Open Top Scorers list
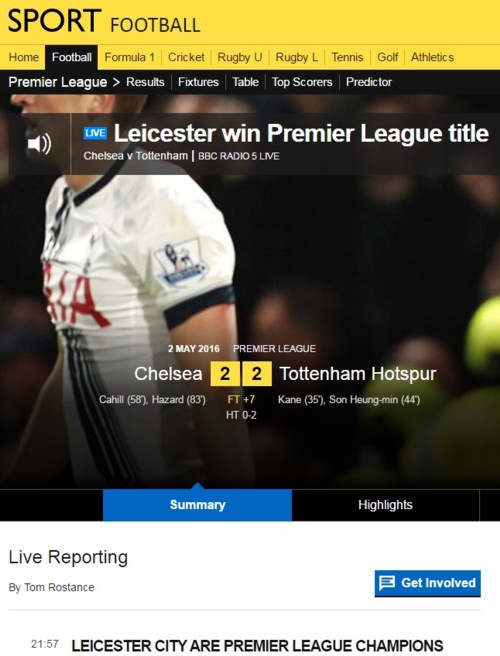Image resolution: width=500 pixels, height=656 pixels. (x=302, y=82)
